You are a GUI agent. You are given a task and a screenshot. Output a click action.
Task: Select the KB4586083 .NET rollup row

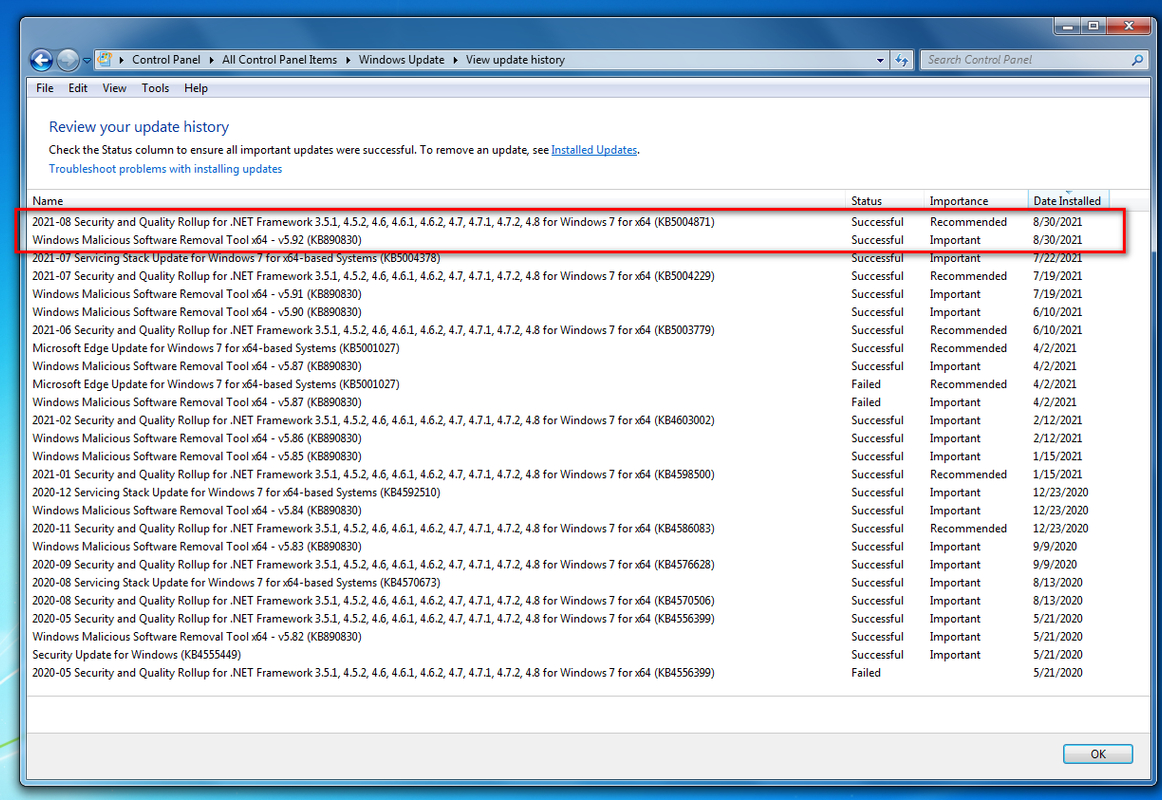coord(569,528)
